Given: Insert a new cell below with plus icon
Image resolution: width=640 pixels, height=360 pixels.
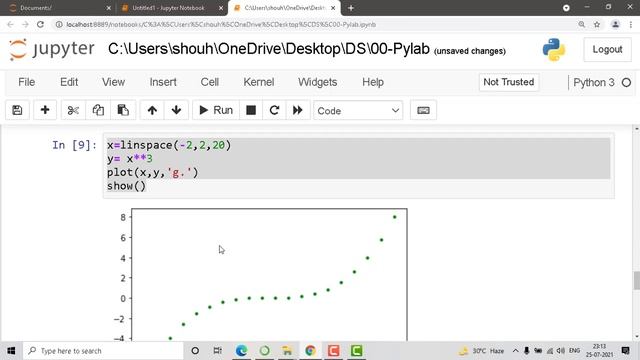Looking at the screenshot, I should point(45,110).
